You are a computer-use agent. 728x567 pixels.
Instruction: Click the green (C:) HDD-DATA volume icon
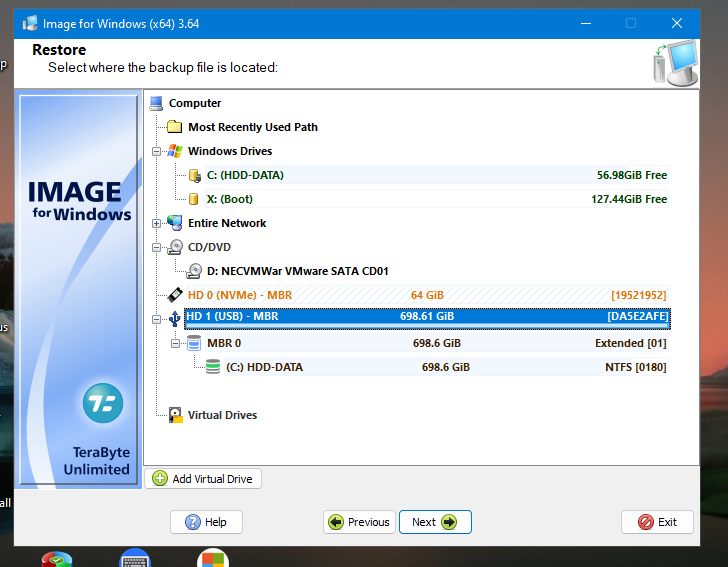(x=213, y=367)
